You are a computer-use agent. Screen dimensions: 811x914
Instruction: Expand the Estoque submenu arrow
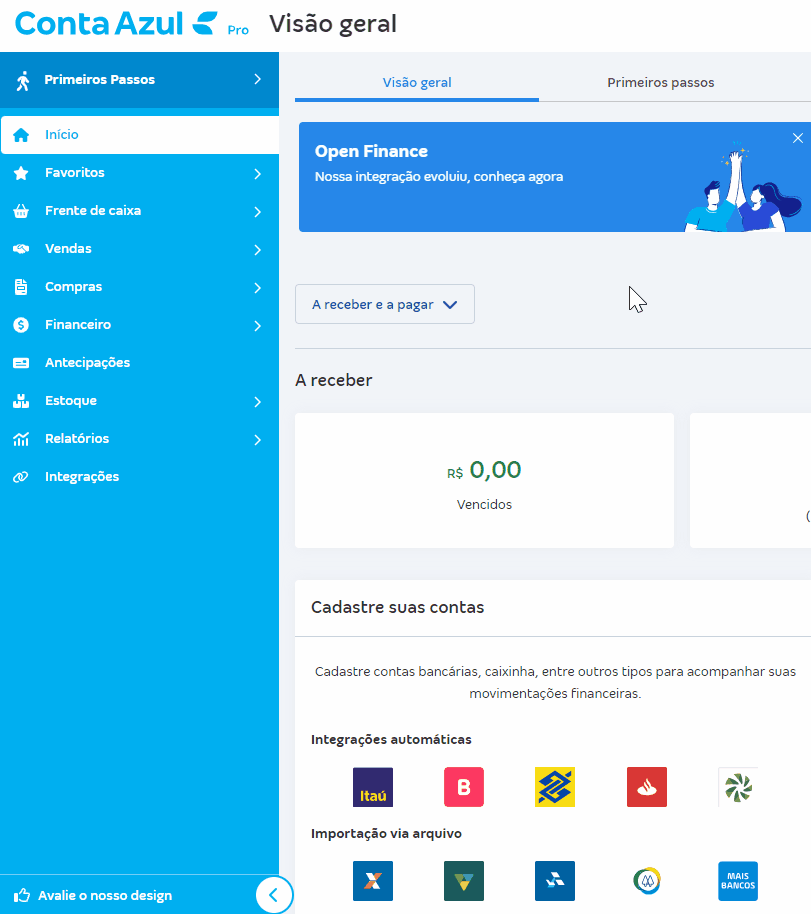tap(258, 402)
